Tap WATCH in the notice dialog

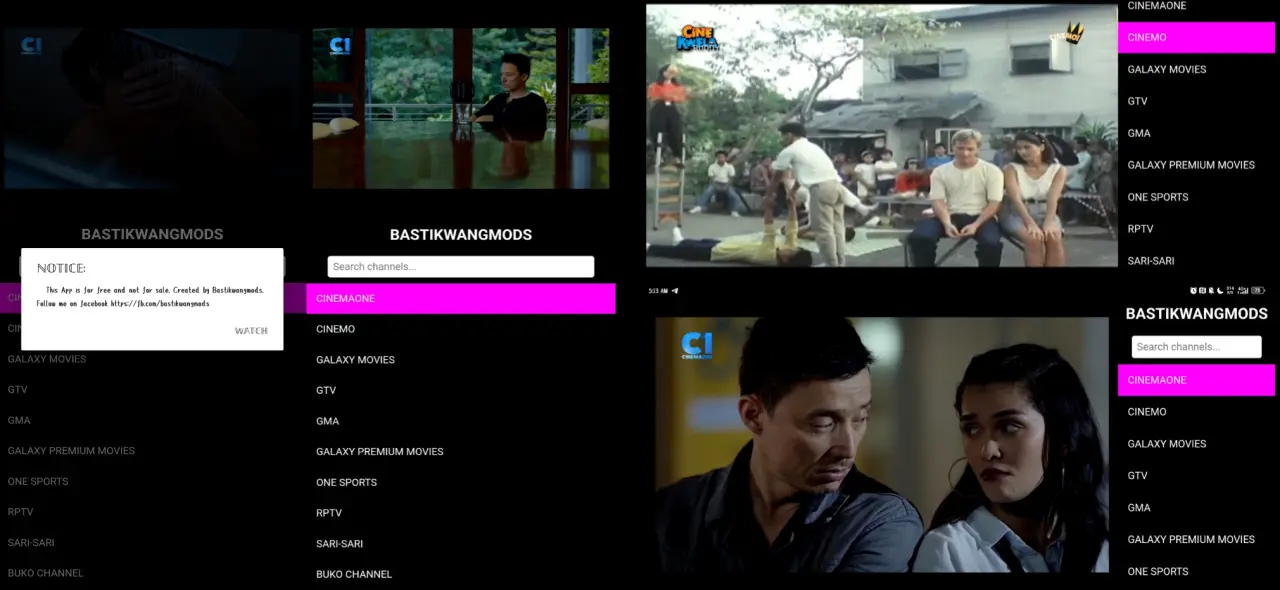251,331
